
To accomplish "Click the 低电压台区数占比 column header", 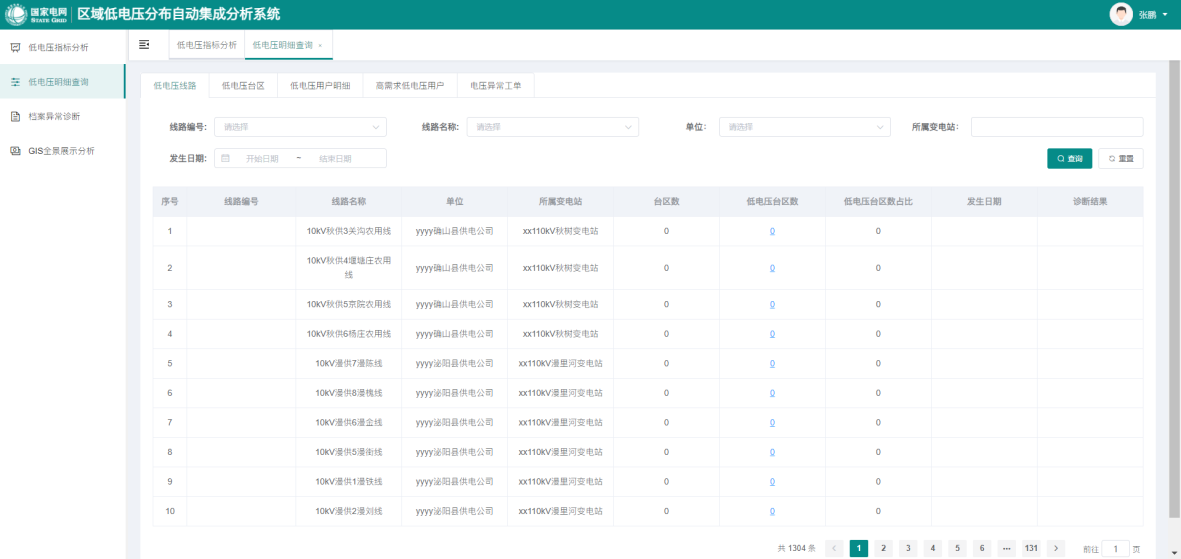I will [x=878, y=201].
